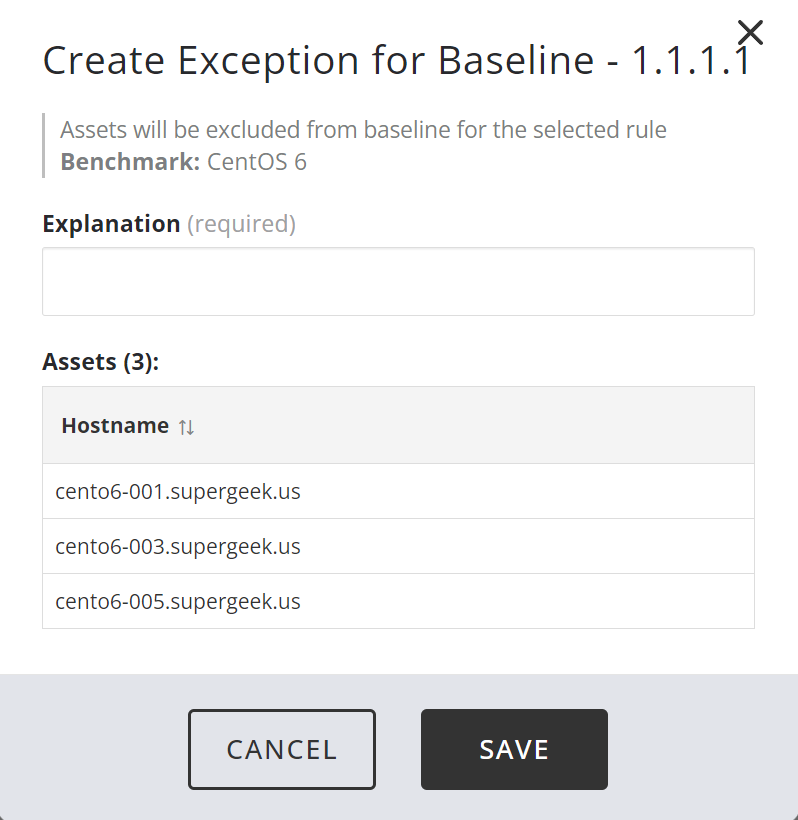Focus the Explanation text field
798x820 pixels.
398,282
